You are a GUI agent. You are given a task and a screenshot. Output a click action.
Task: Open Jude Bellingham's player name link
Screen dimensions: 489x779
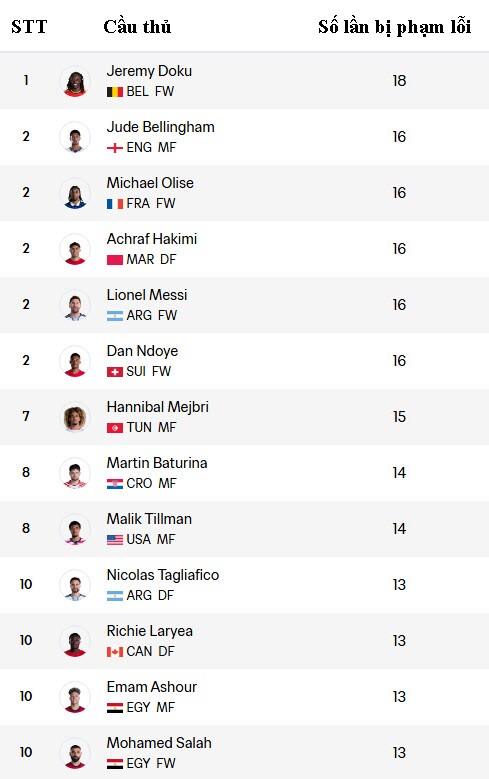tap(161, 127)
